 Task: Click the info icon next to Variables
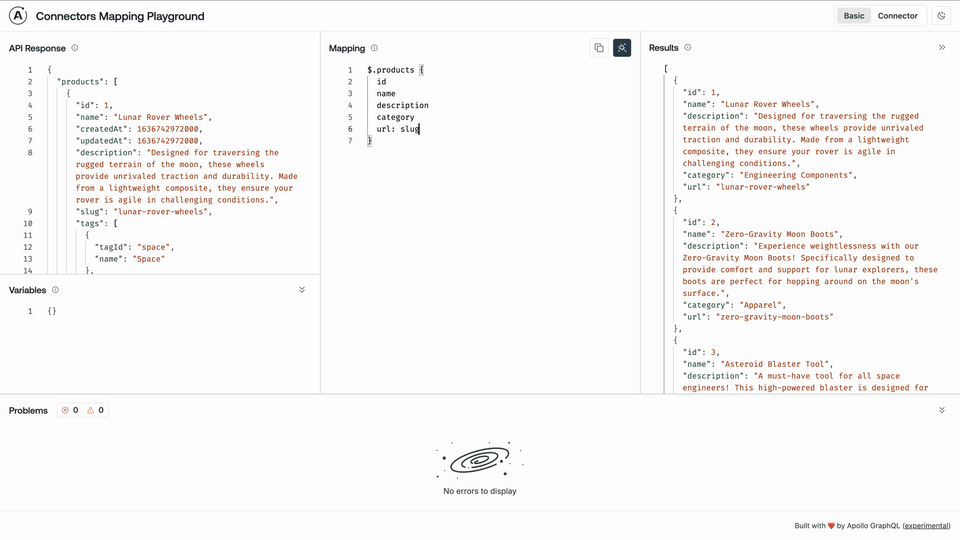[55, 290]
